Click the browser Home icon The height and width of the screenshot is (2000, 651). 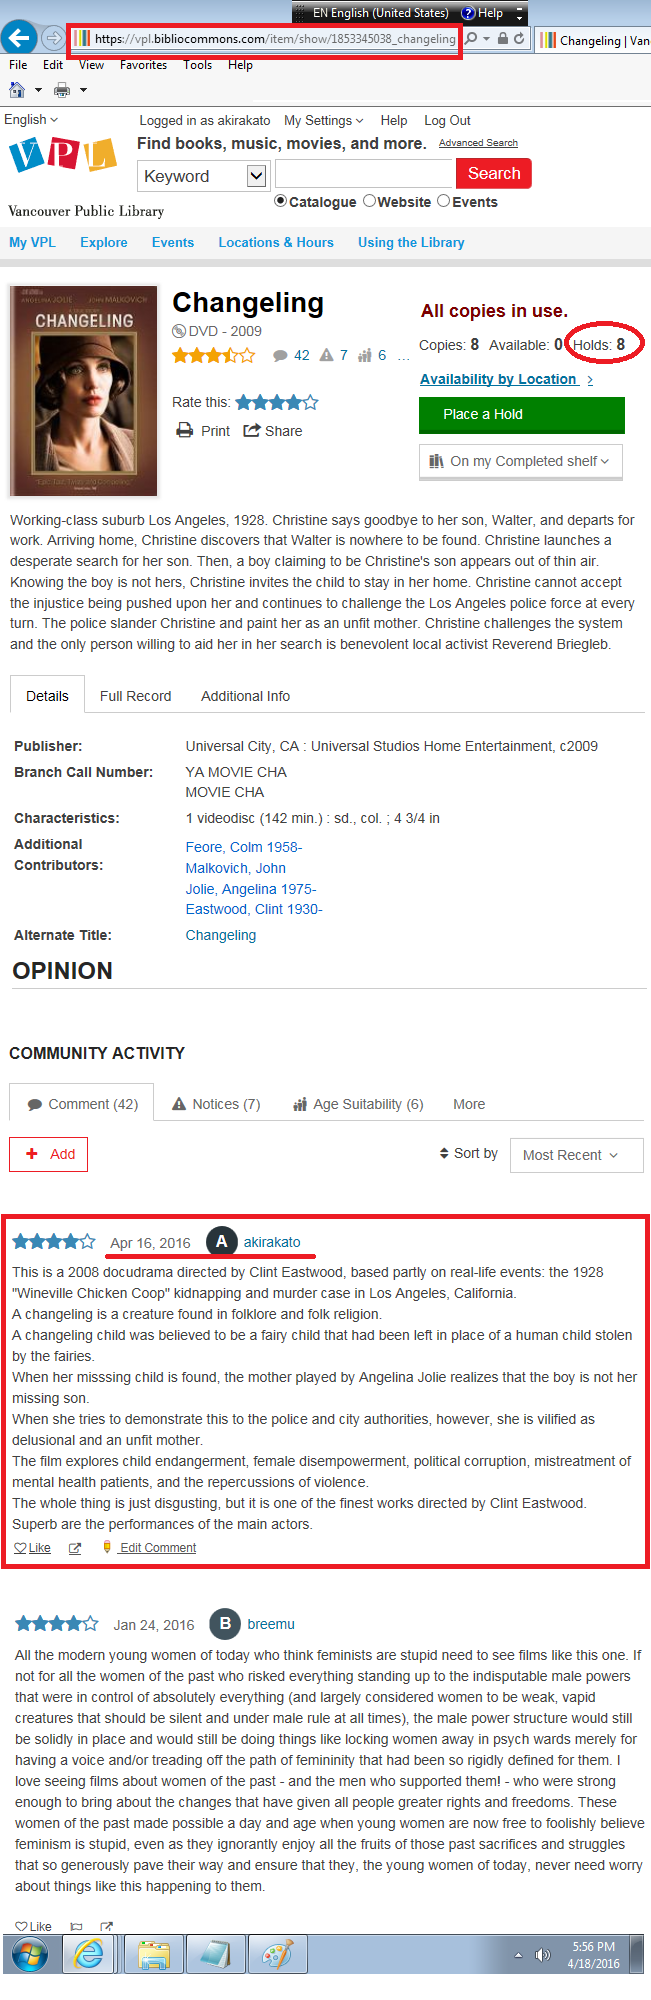16,90
